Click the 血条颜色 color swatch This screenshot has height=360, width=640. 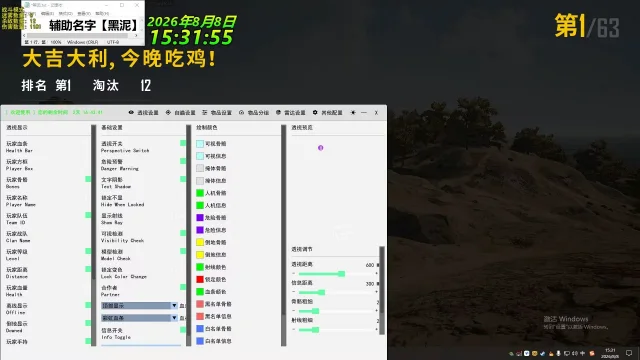pos(200,291)
